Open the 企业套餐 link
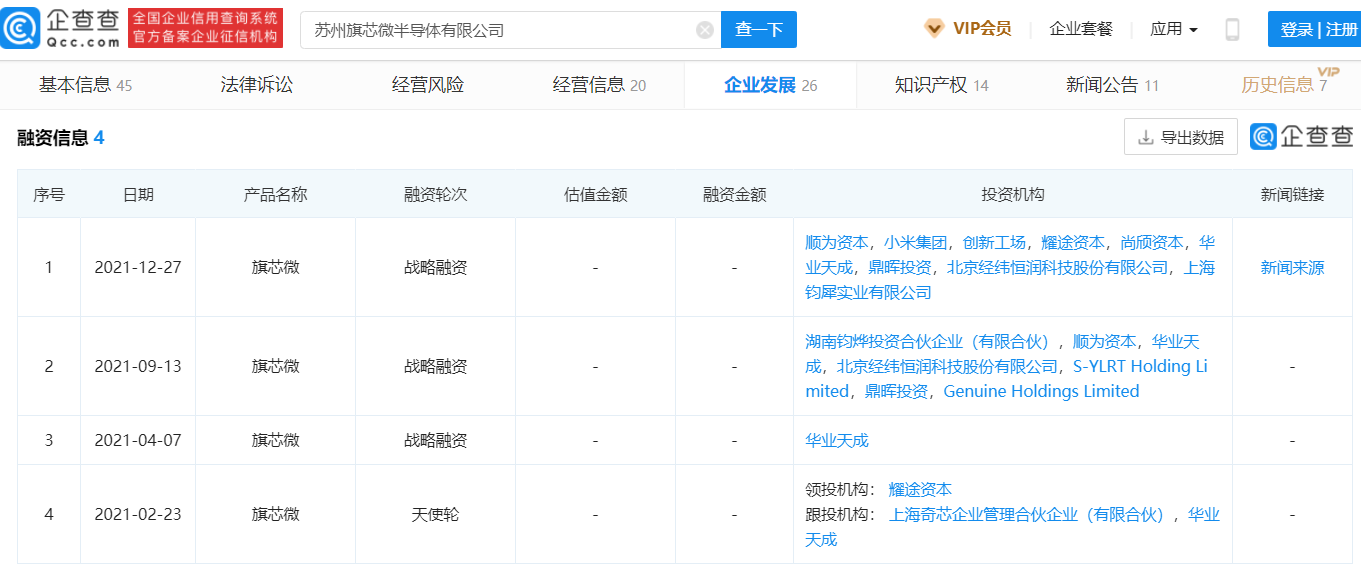Image resolution: width=1361 pixels, height=572 pixels. pos(1081,29)
